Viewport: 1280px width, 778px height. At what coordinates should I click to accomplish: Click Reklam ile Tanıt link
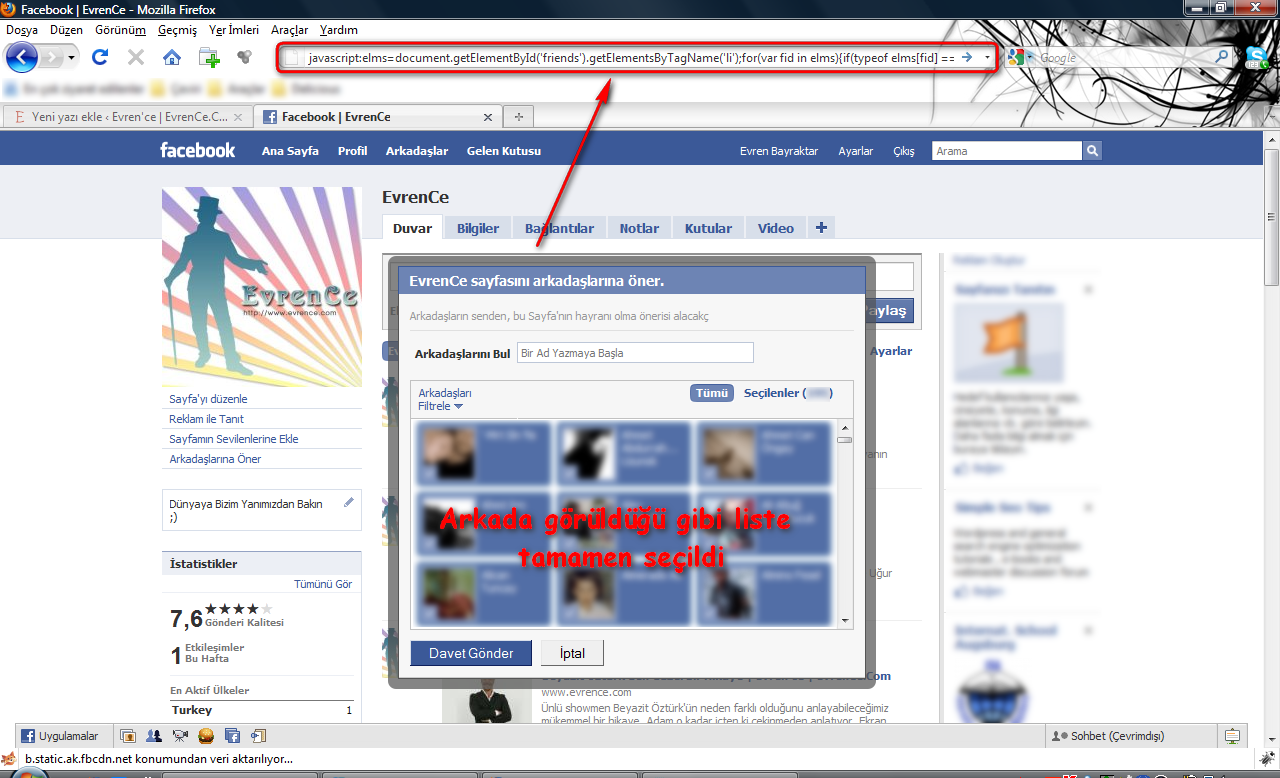pos(206,419)
